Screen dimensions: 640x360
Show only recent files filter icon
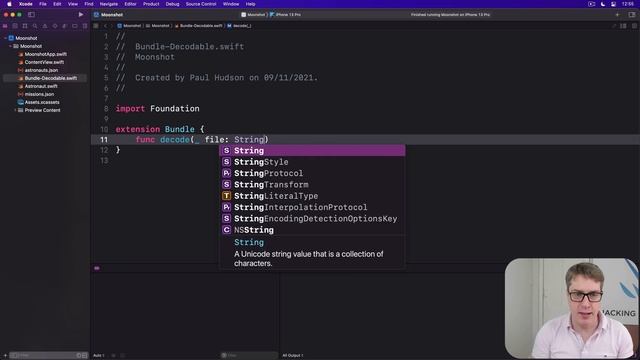pos(79,356)
